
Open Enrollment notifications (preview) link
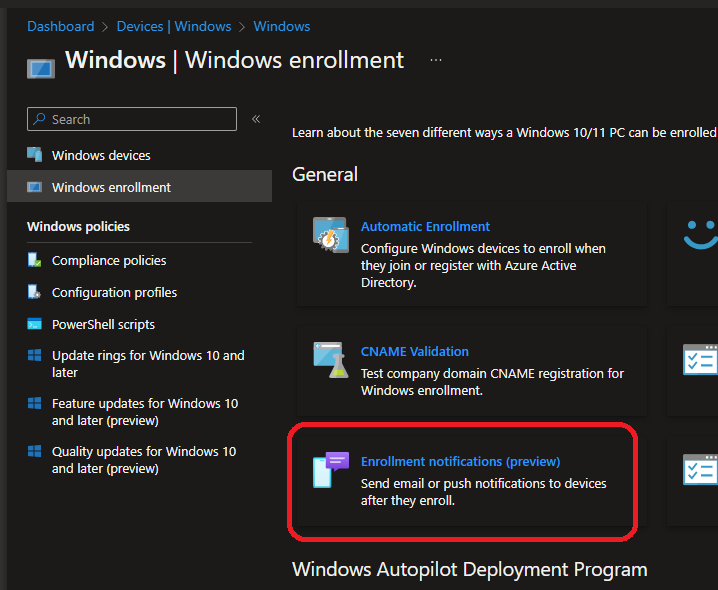[x=461, y=461]
